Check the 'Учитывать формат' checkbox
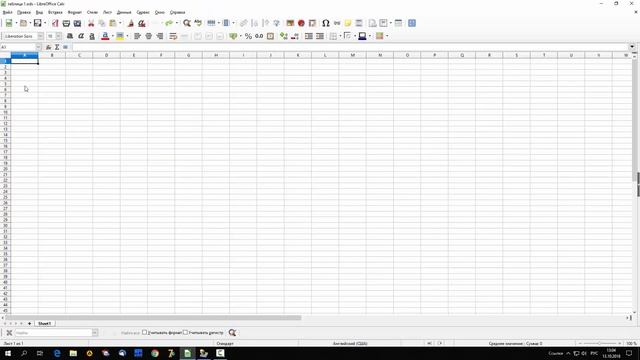The width and height of the screenshot is (640, 360). [x=144, y=333]
